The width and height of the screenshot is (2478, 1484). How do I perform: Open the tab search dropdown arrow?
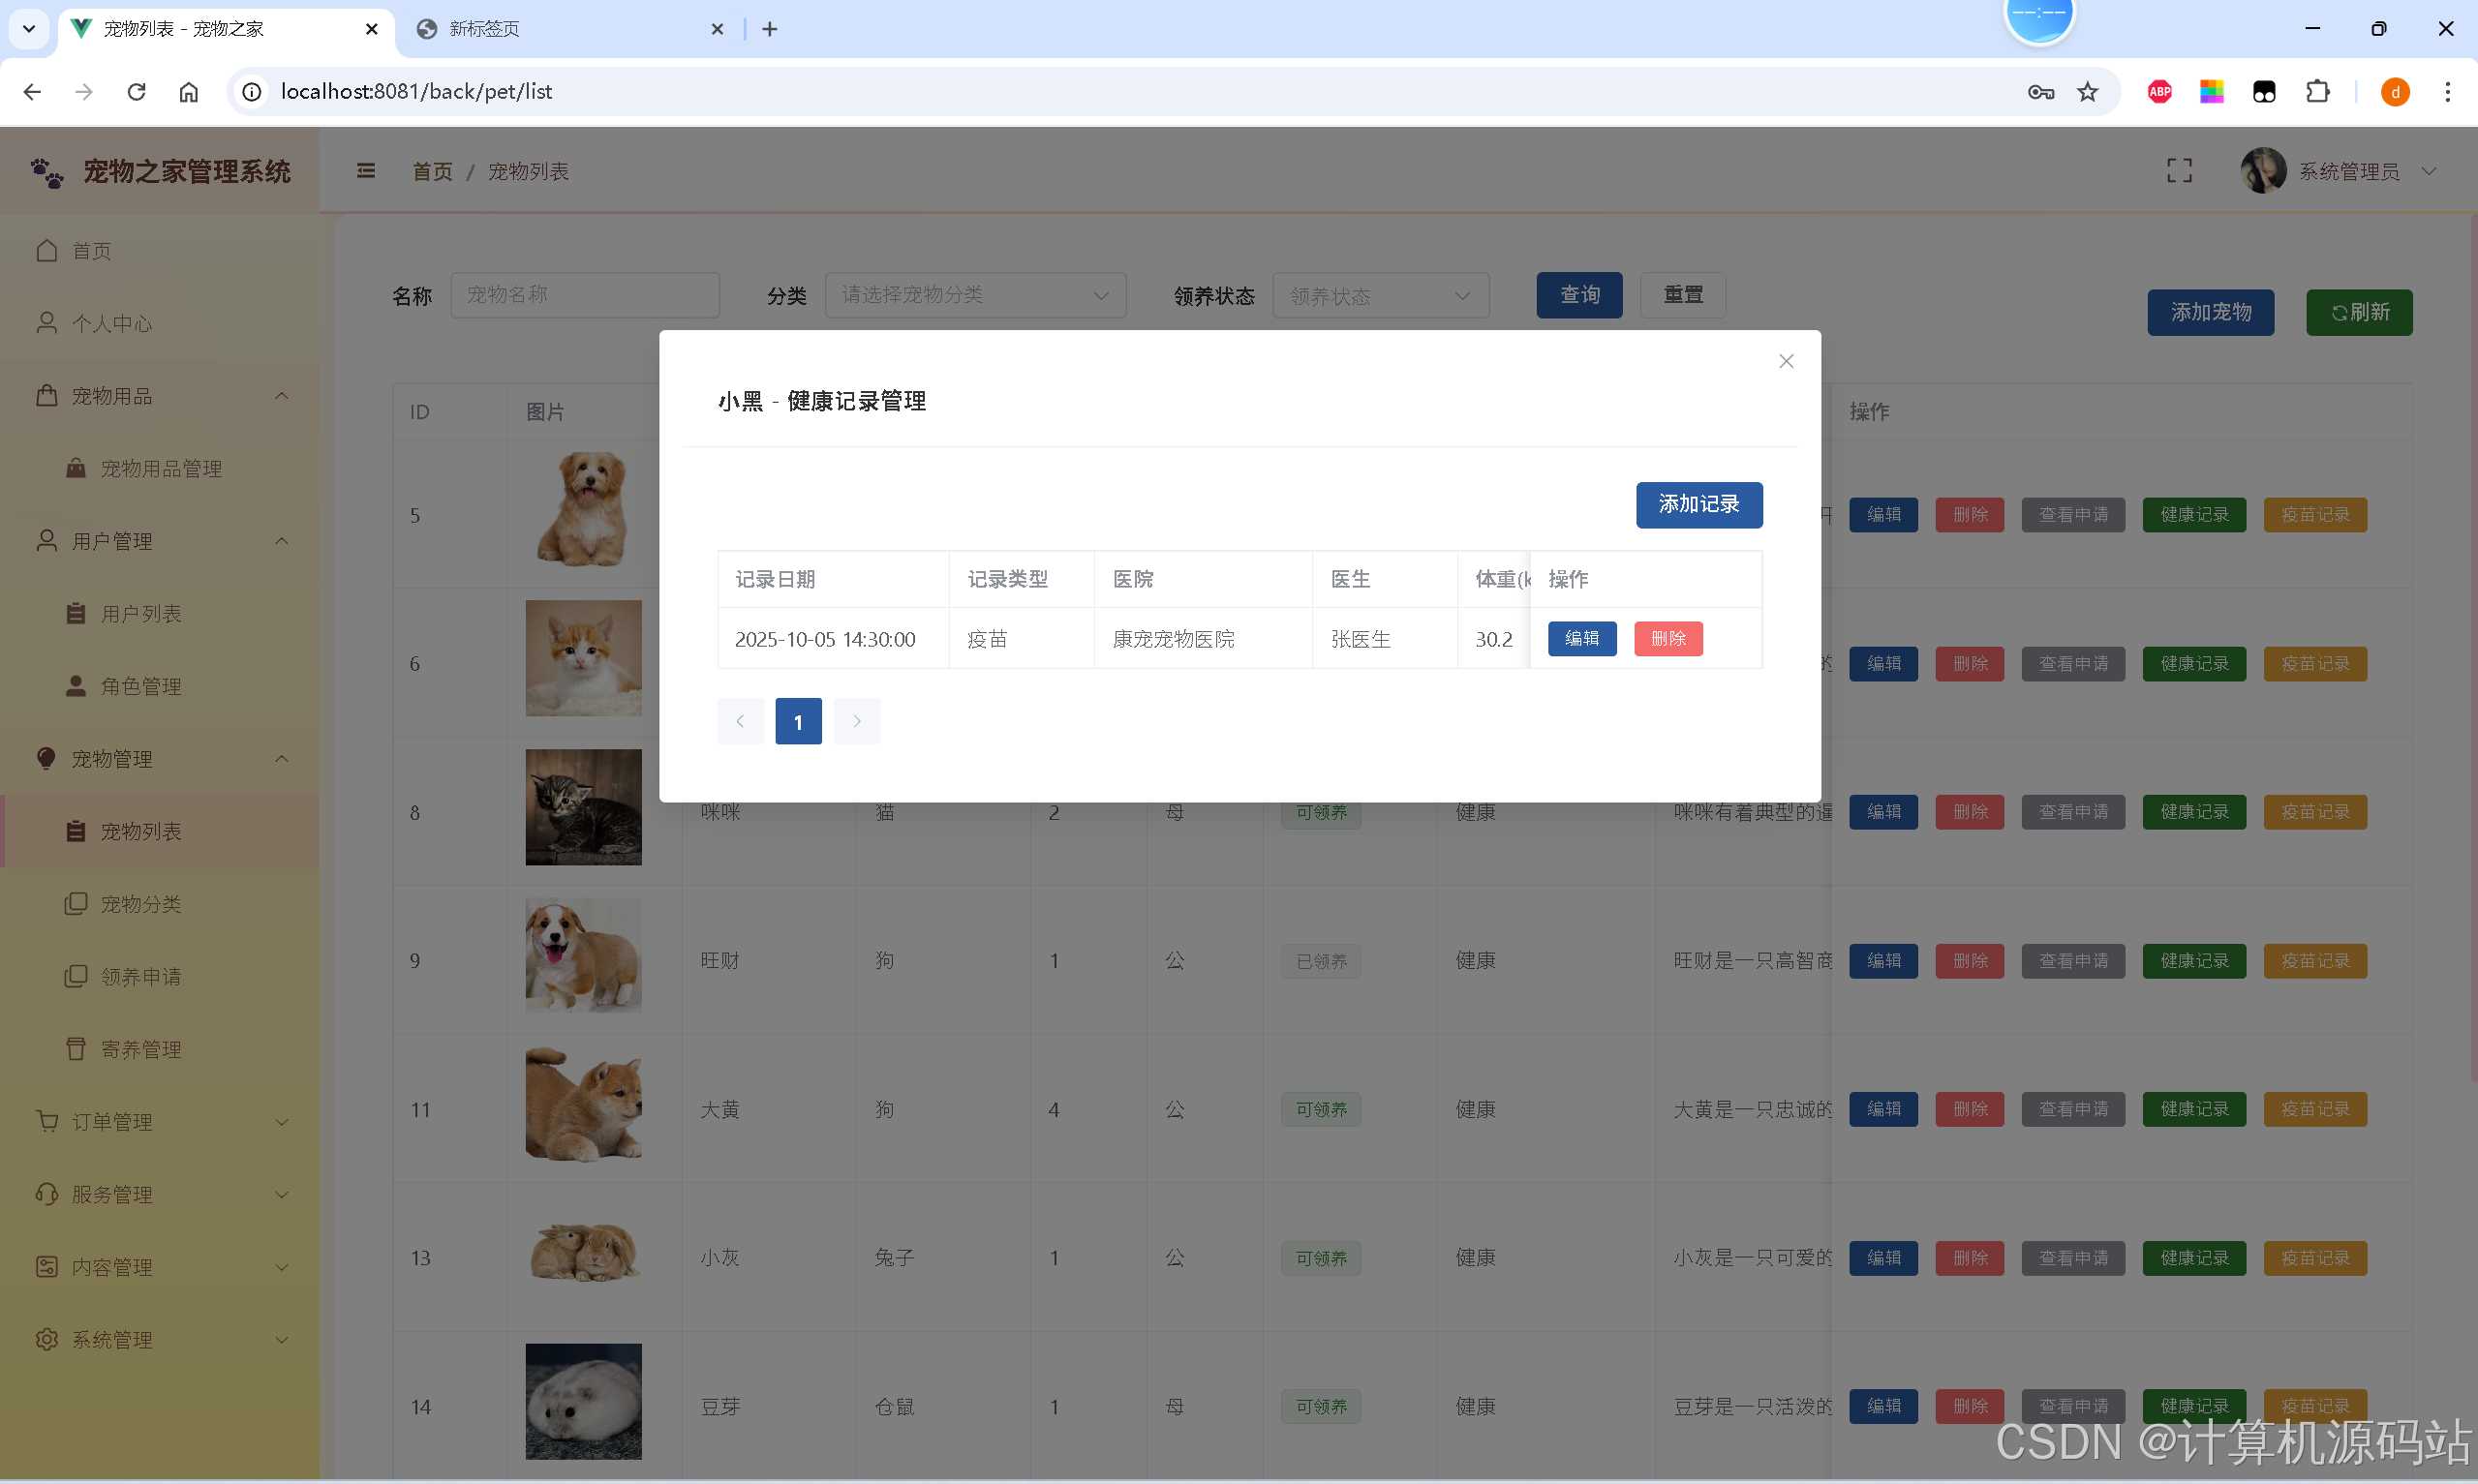(x=28, y=29)
